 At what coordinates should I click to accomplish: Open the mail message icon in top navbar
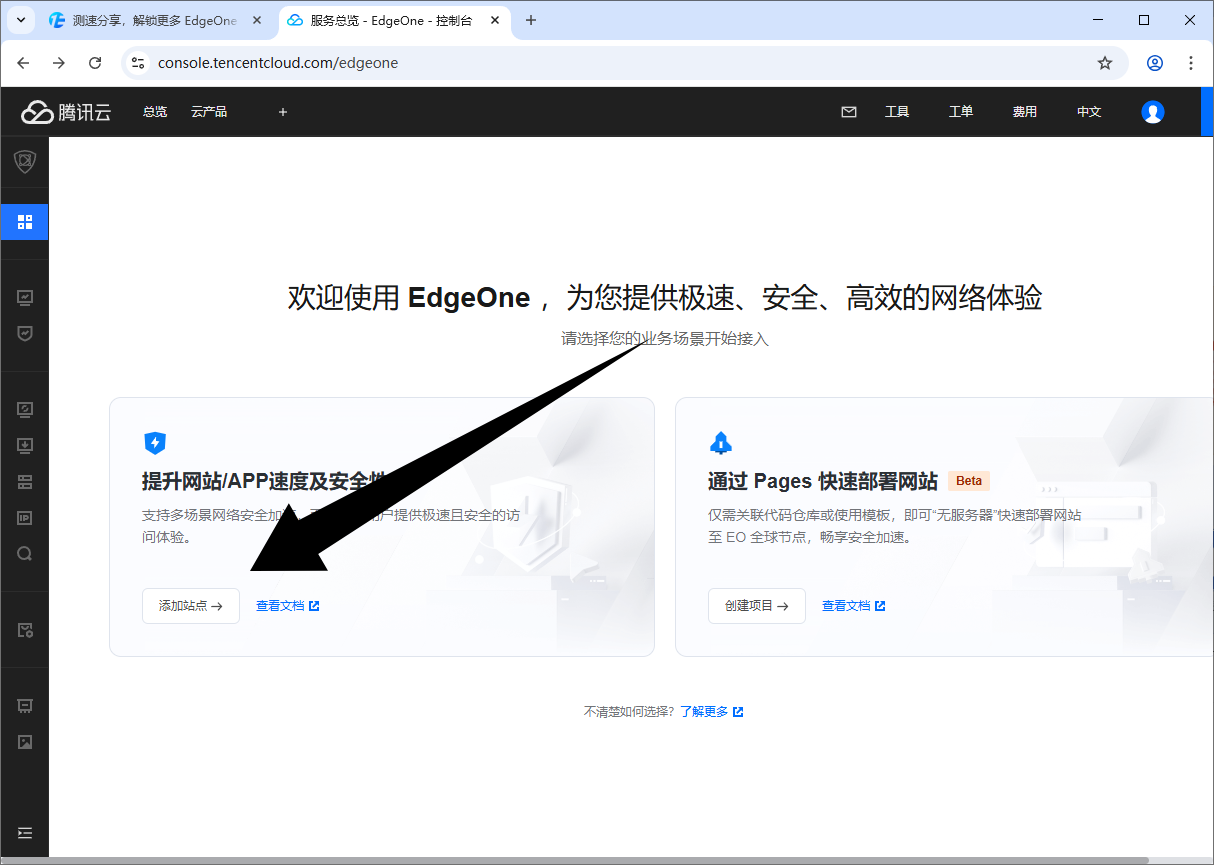tap(849, 111)
